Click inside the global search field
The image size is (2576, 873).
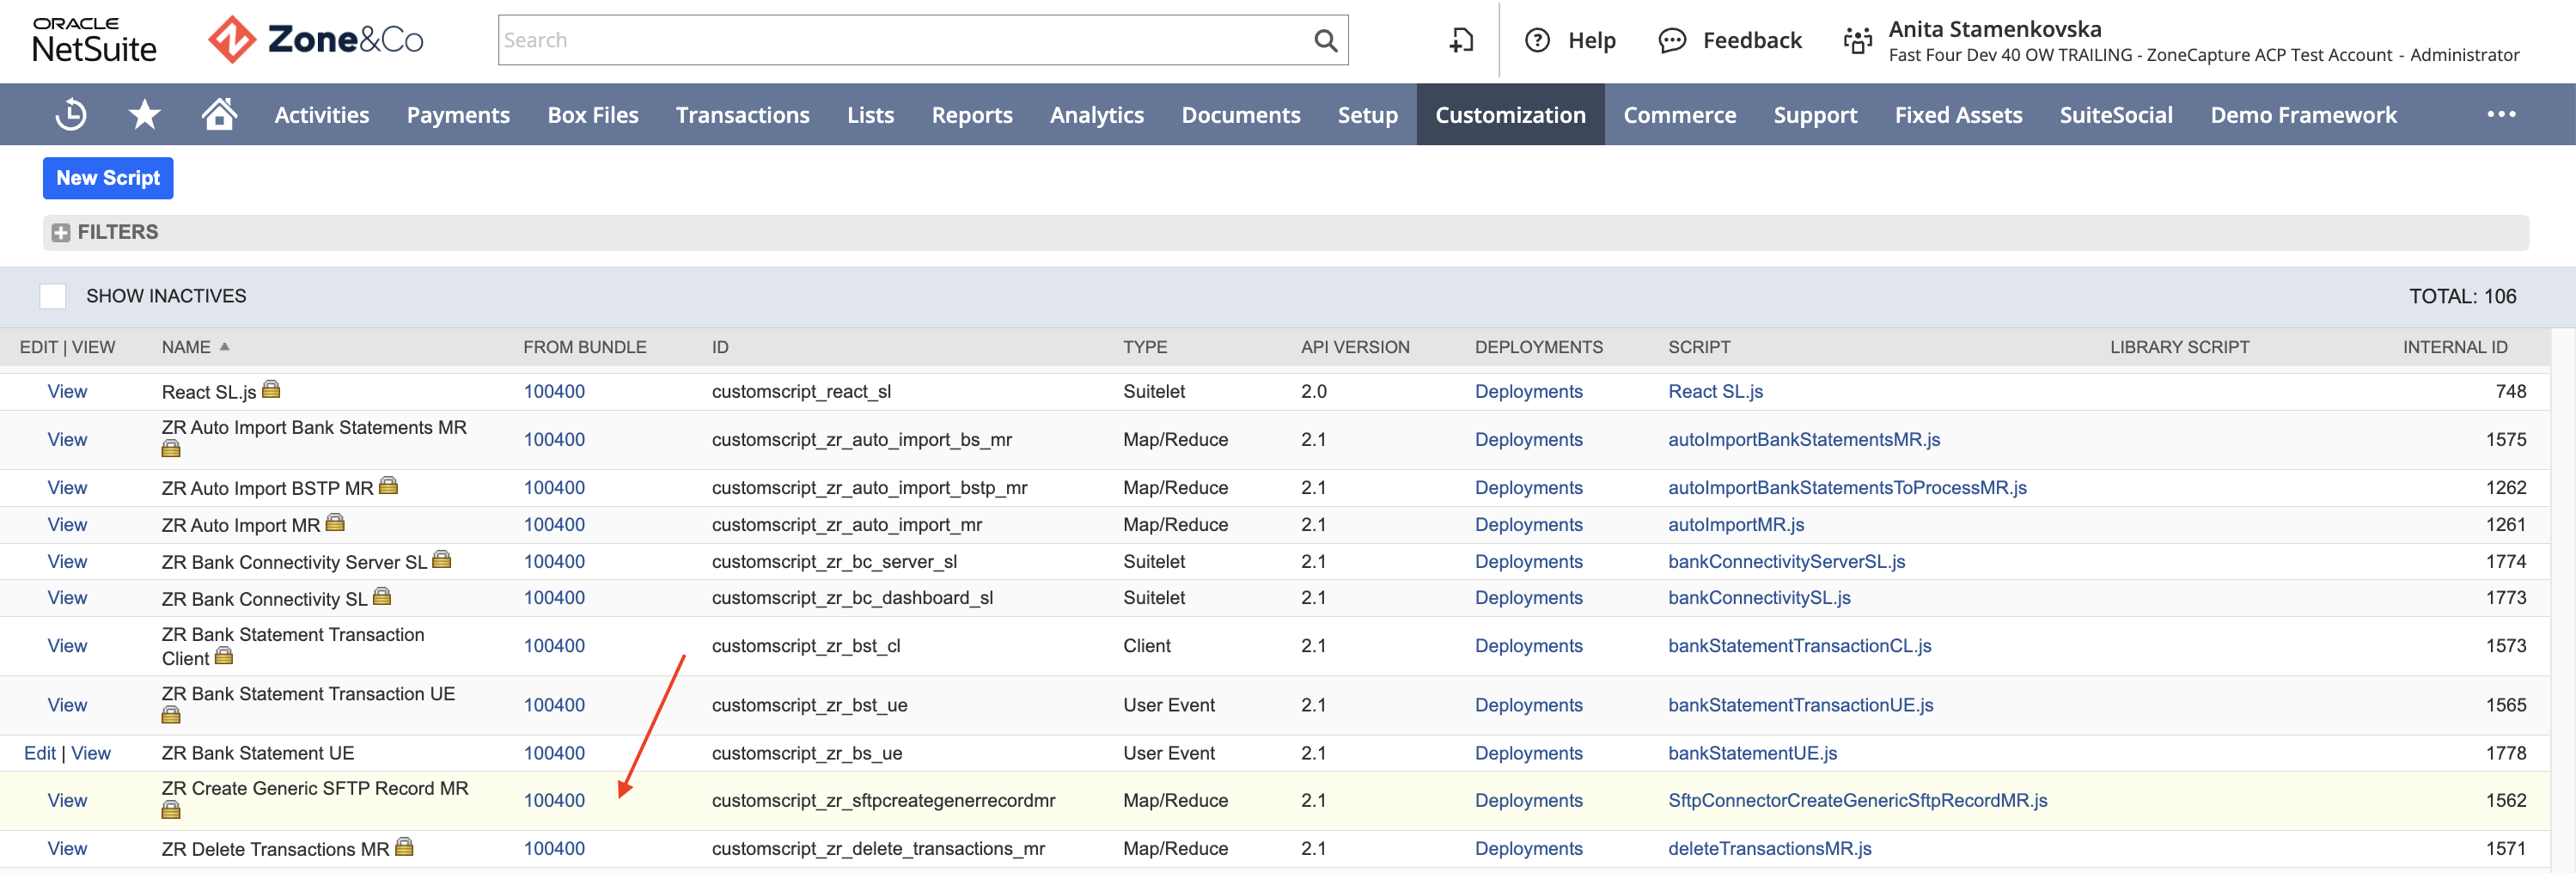pyautogui.click(x=900, y=40)
